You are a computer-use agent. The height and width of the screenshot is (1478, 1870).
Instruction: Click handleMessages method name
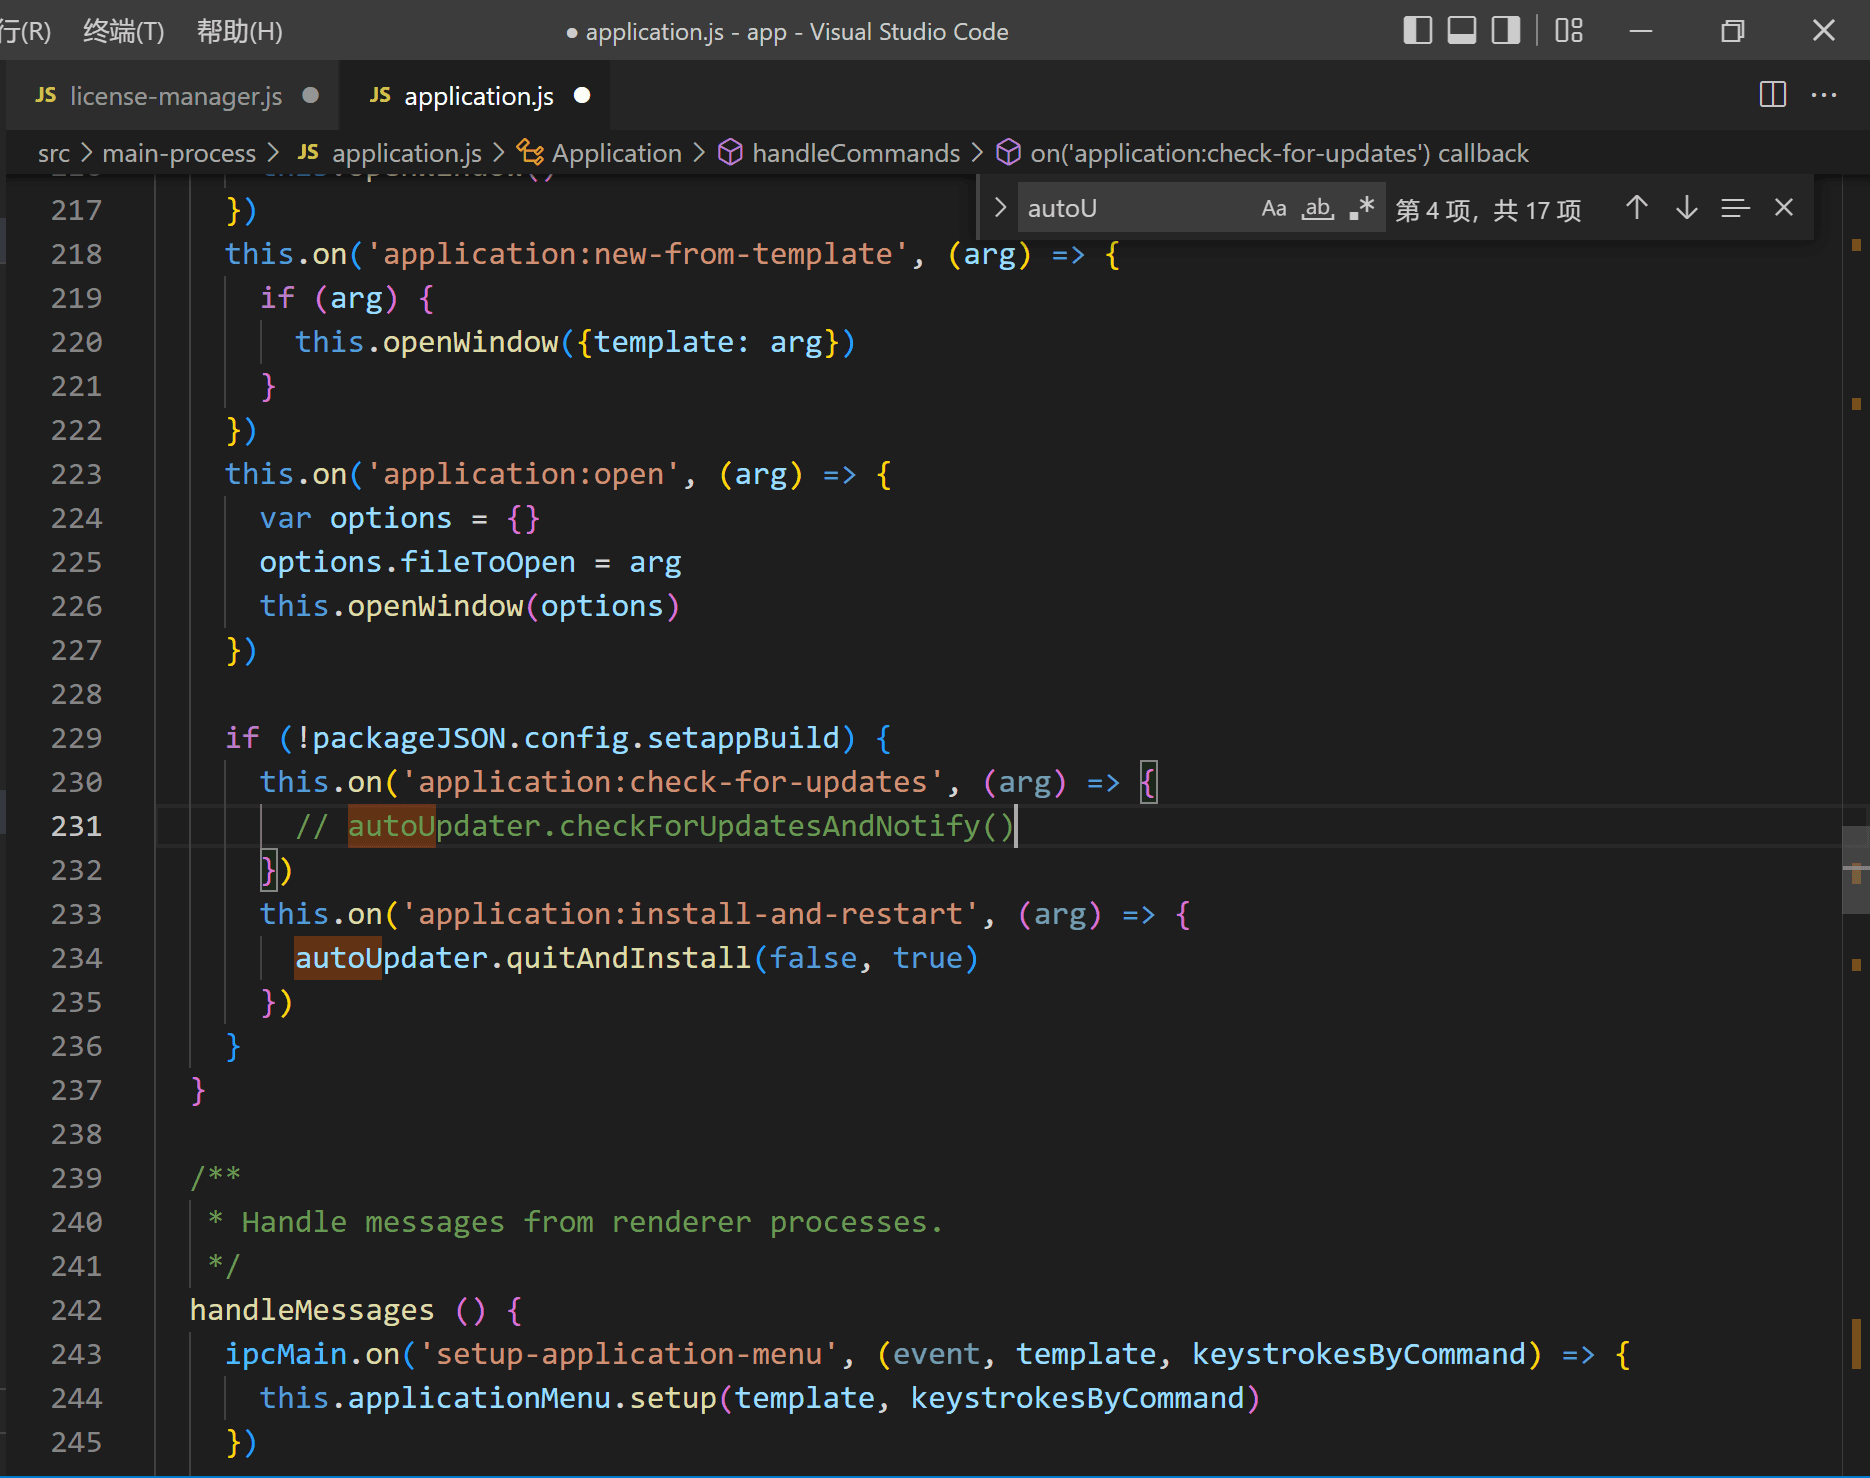pyautogui.click(x=312, y=1310)
